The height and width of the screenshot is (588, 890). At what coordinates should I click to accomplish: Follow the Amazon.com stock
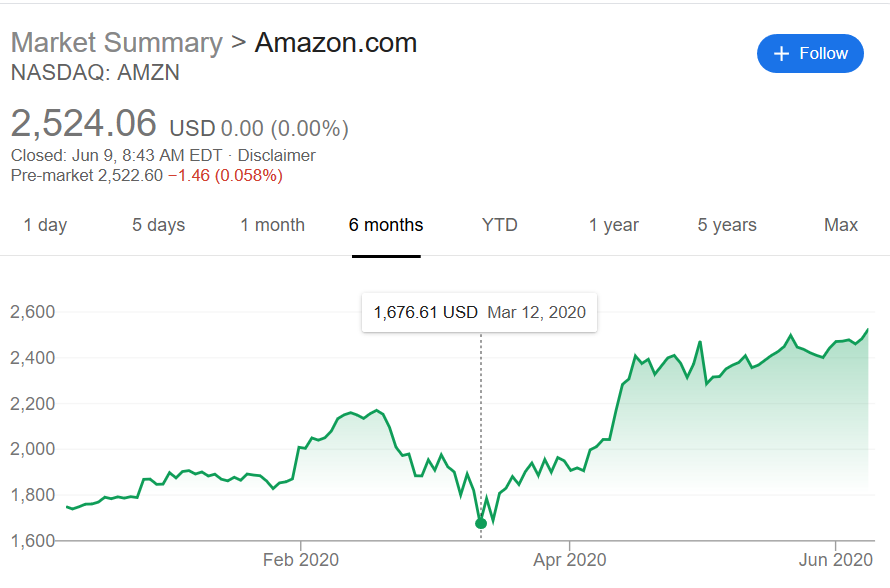(x=810, y=53)
